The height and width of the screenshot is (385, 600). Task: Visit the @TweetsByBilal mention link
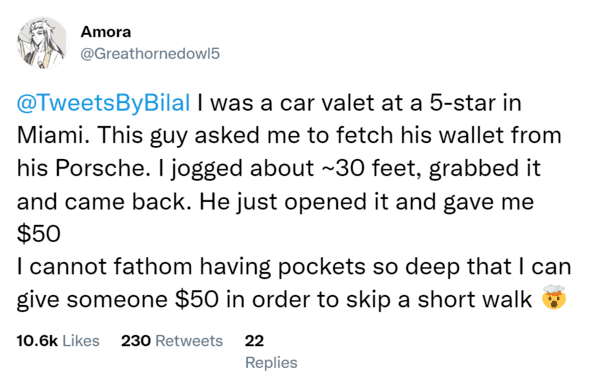[103, 104]
